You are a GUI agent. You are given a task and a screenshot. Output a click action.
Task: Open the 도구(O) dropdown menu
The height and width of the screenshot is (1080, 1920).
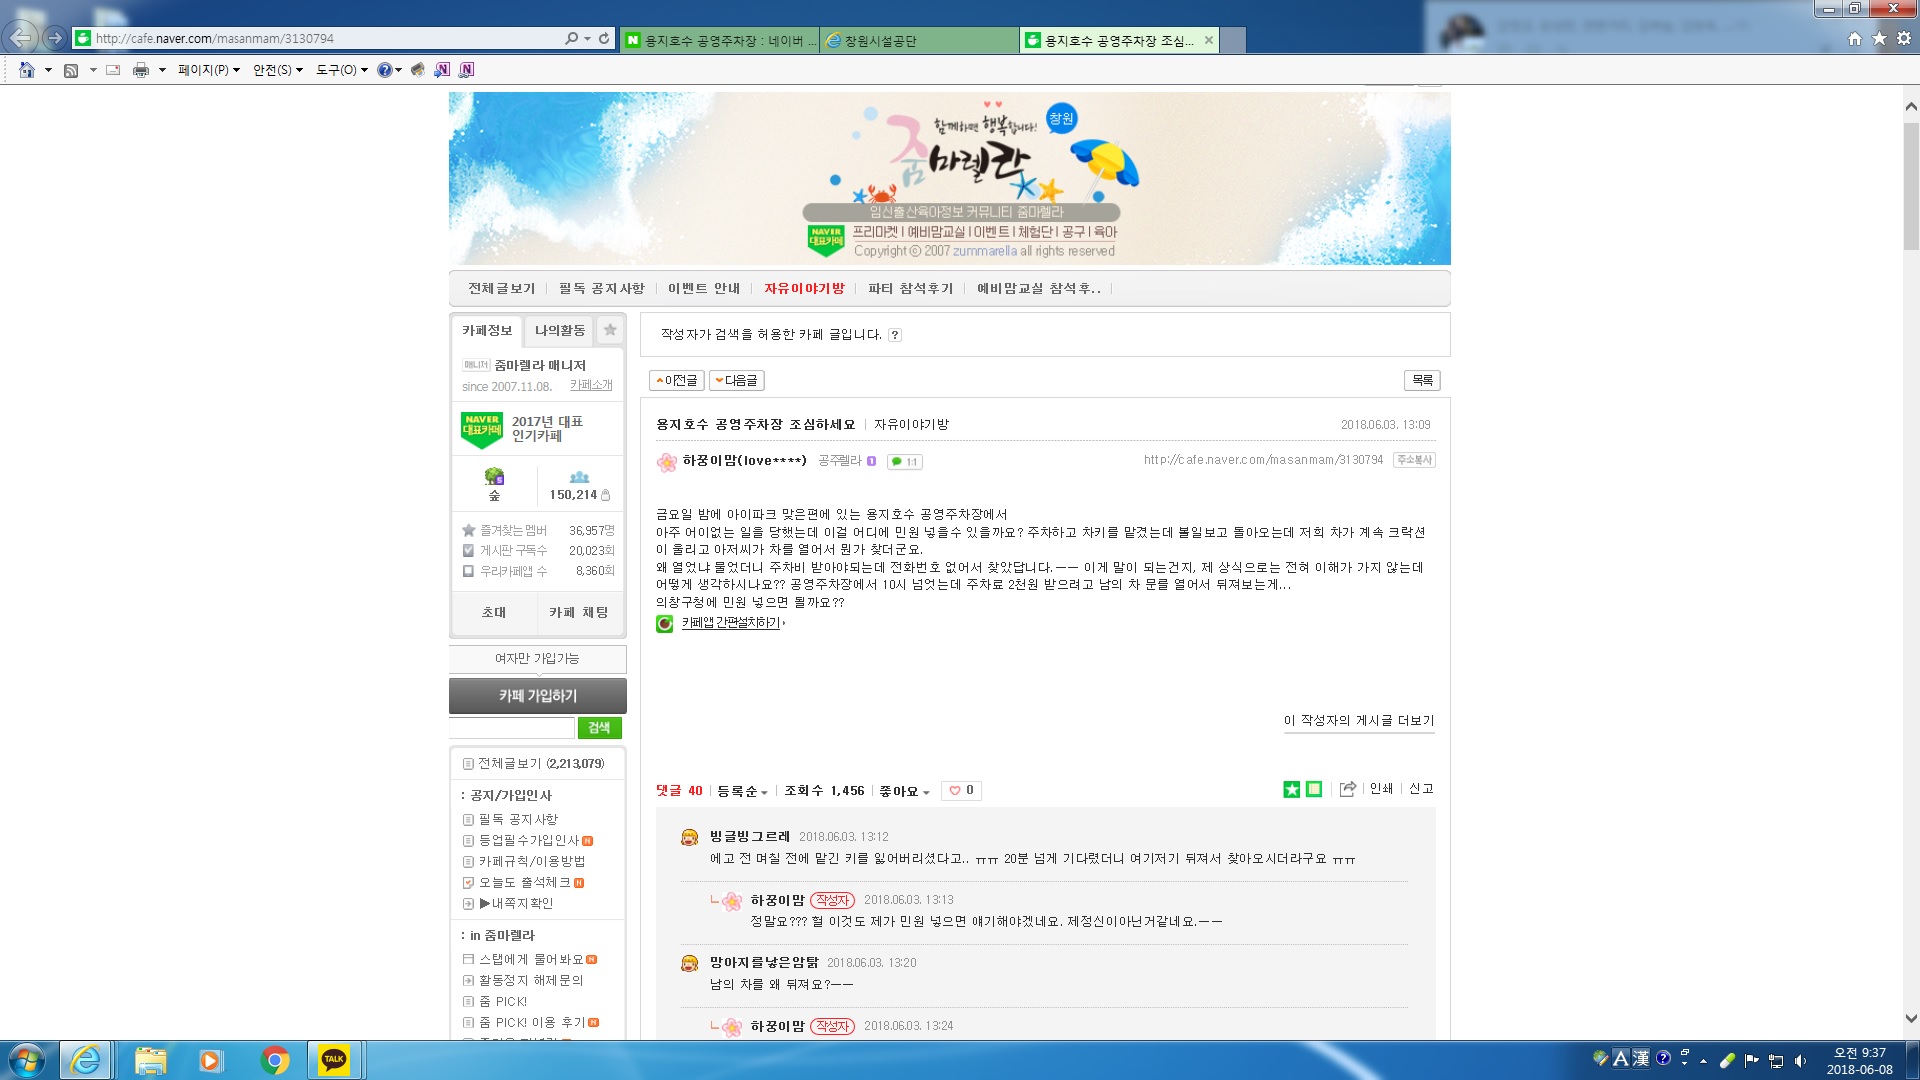click(x=342, y=70)
